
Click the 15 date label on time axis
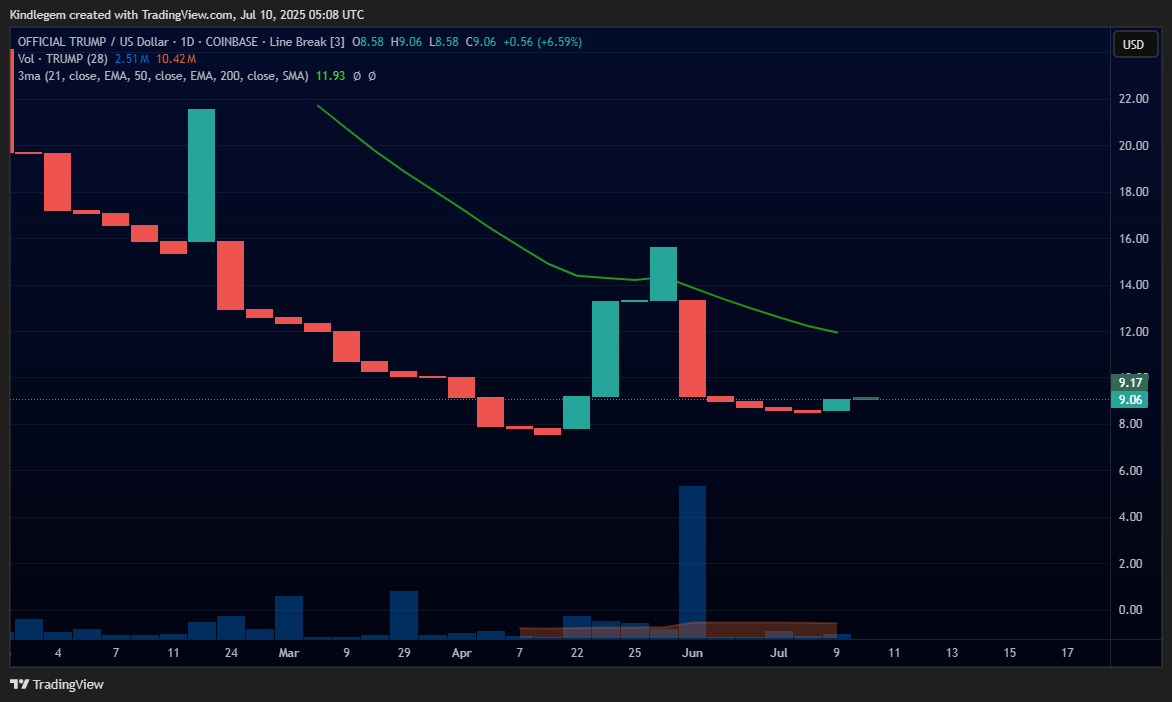(1010, 653)
